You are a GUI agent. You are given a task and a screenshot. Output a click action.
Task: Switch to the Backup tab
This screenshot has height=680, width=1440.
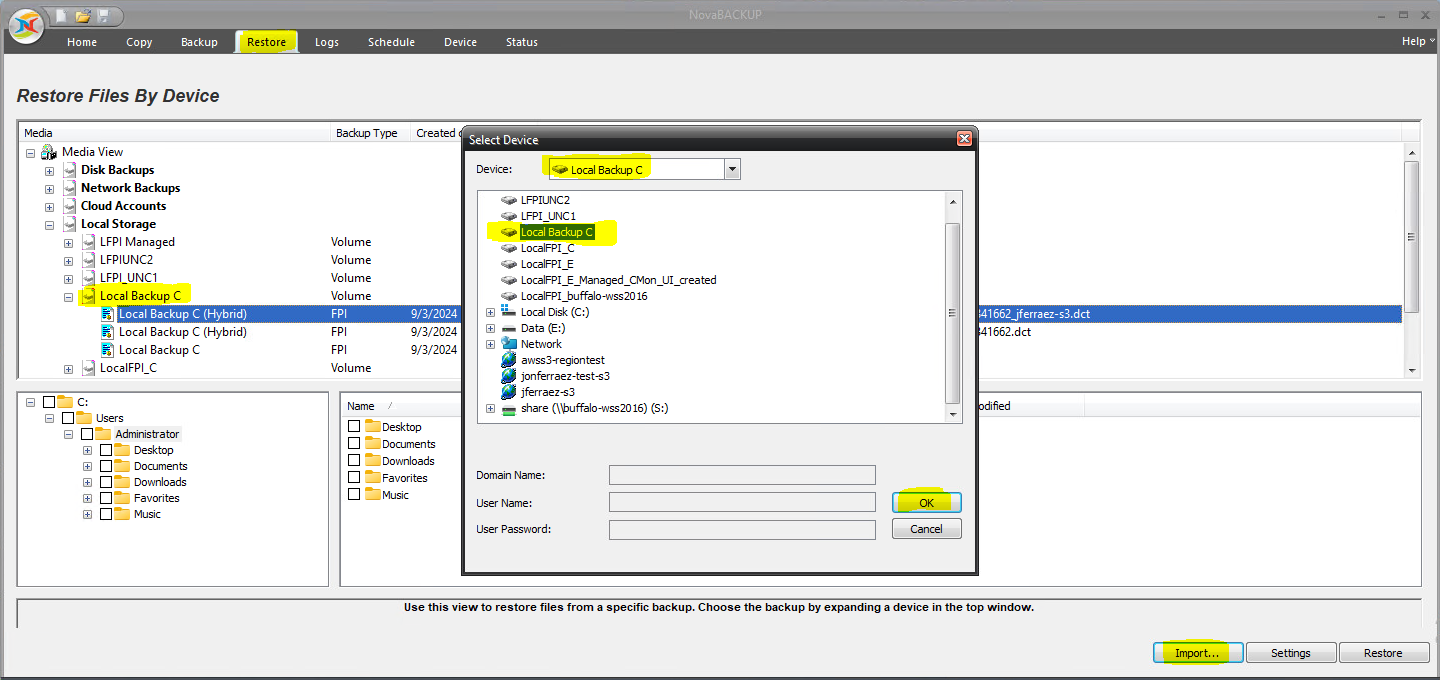[199, 42]
